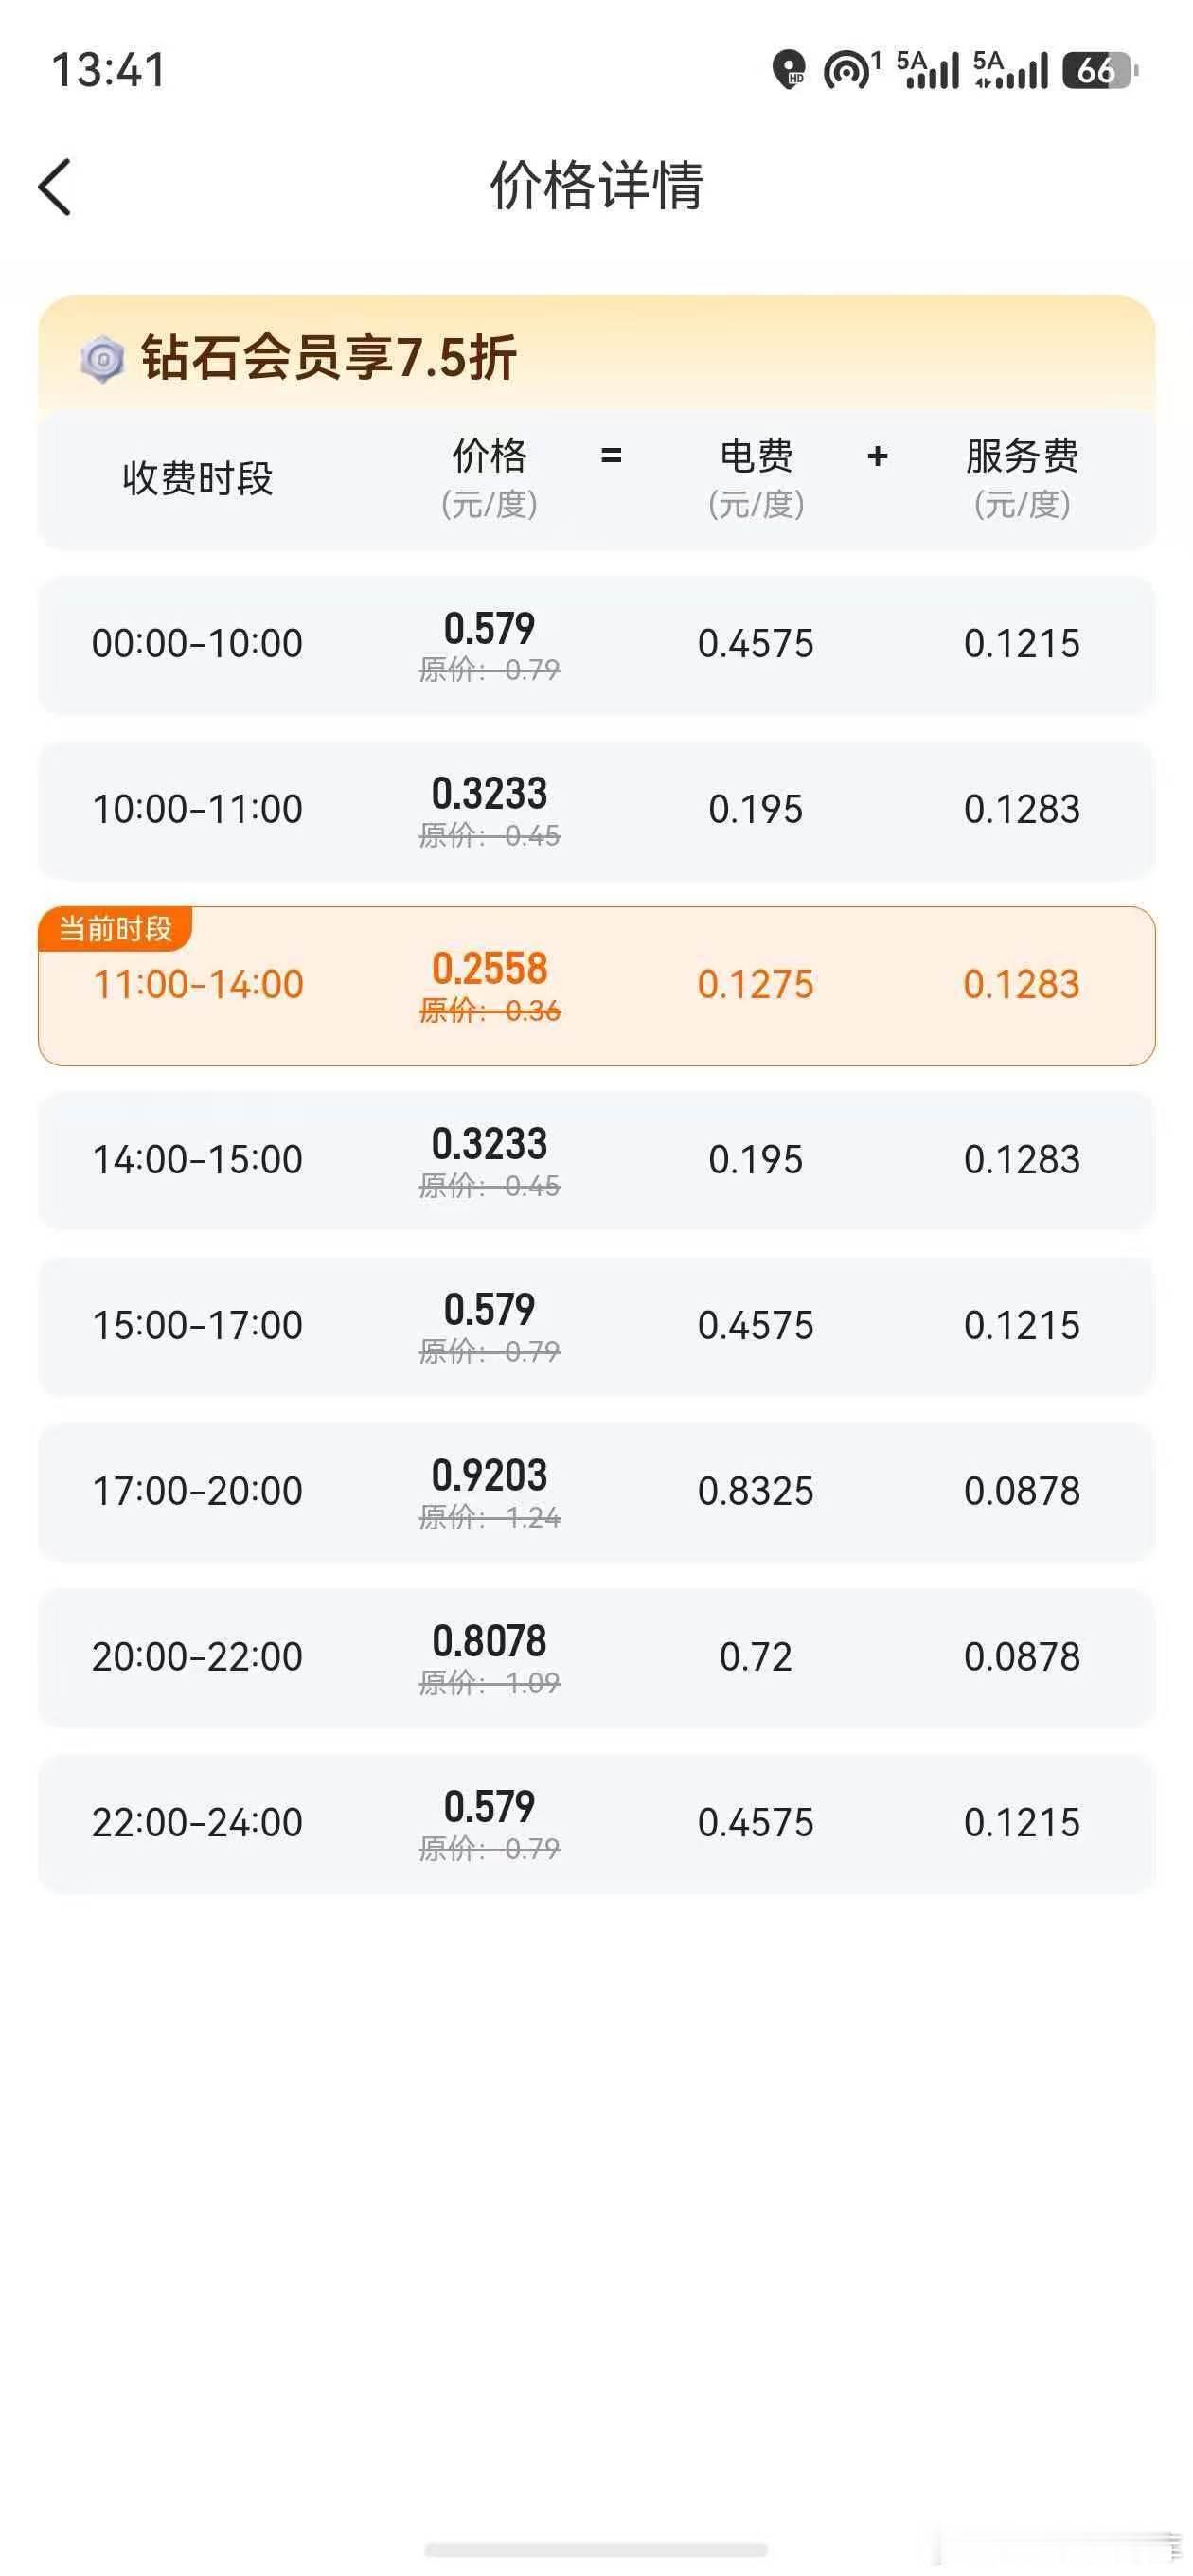
Task: Tap the diamond member badge icon
Action: point(102,359)
